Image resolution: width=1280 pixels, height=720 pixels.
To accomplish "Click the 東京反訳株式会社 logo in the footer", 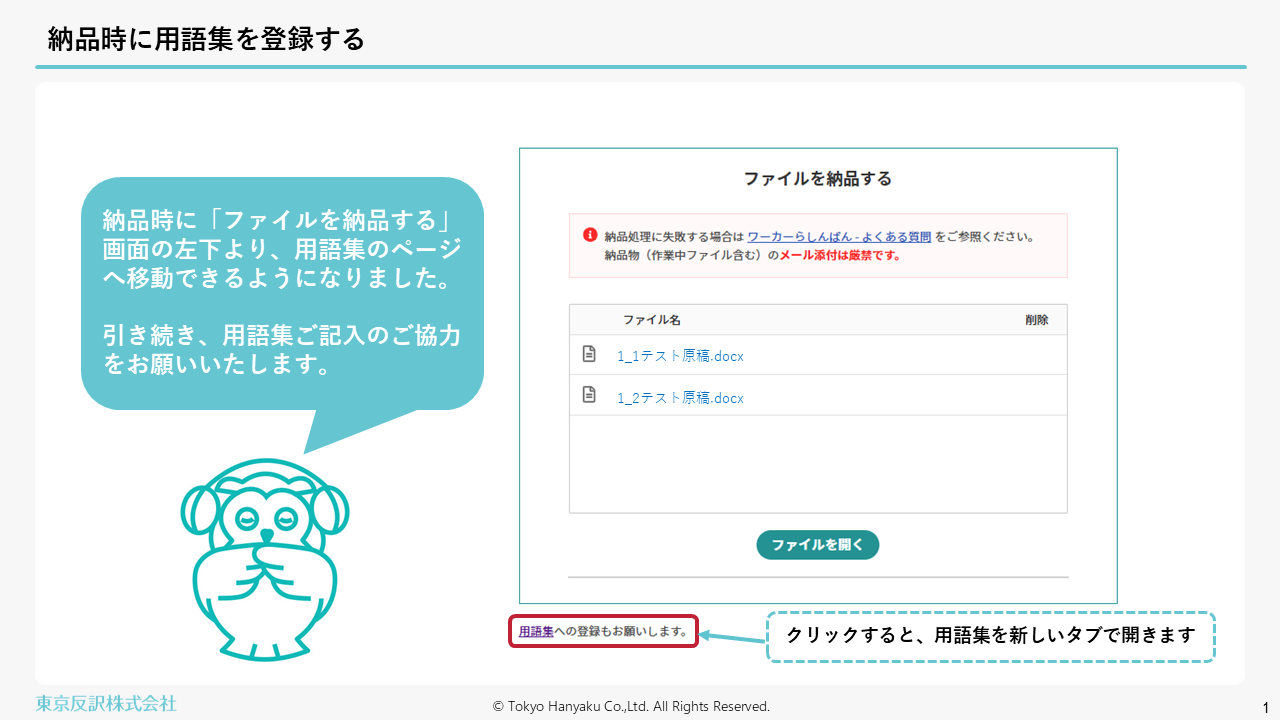I will [106, 703].
